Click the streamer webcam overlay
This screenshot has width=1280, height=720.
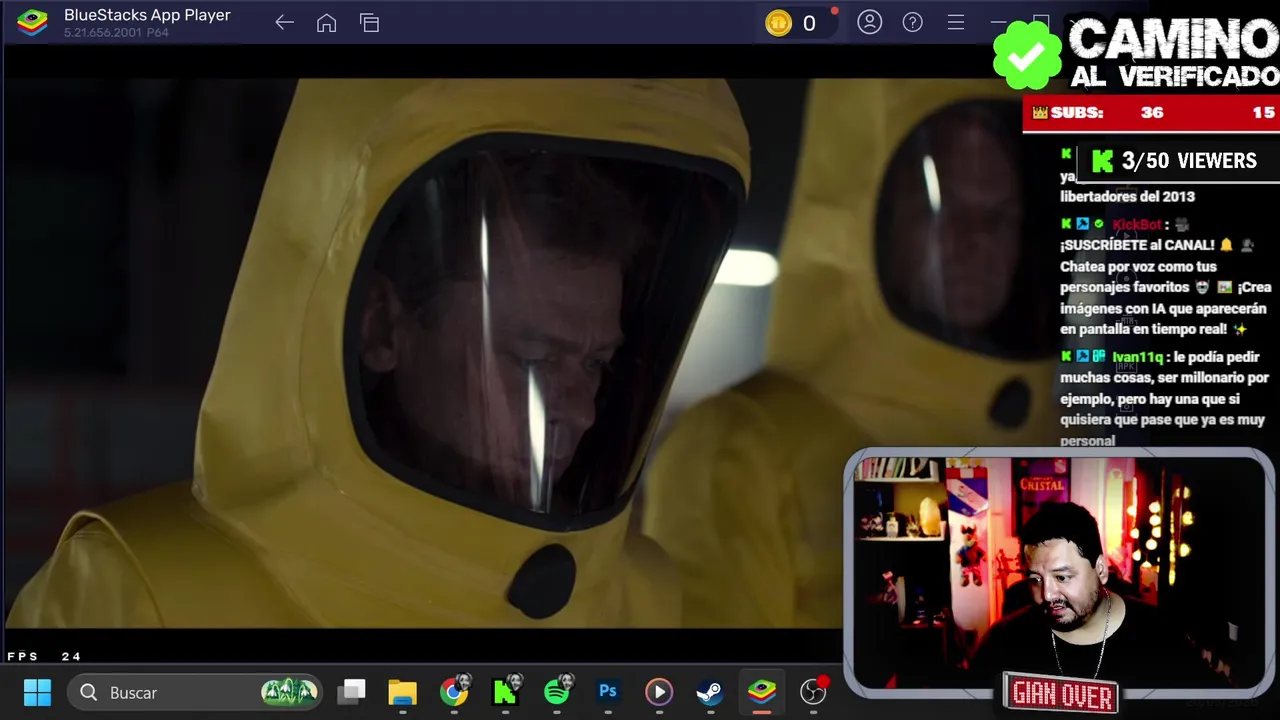tap(1059, 572)
